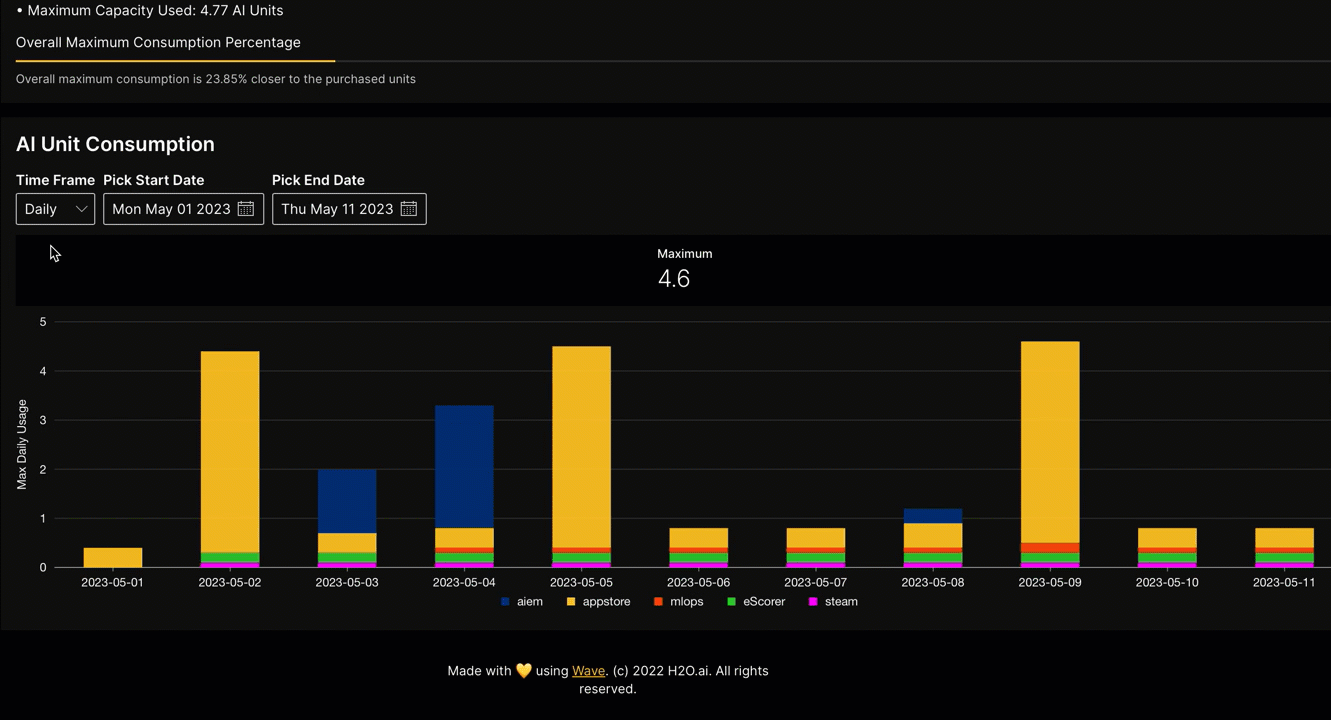Open the Pick Start Date picker

[x=171, y=209]
